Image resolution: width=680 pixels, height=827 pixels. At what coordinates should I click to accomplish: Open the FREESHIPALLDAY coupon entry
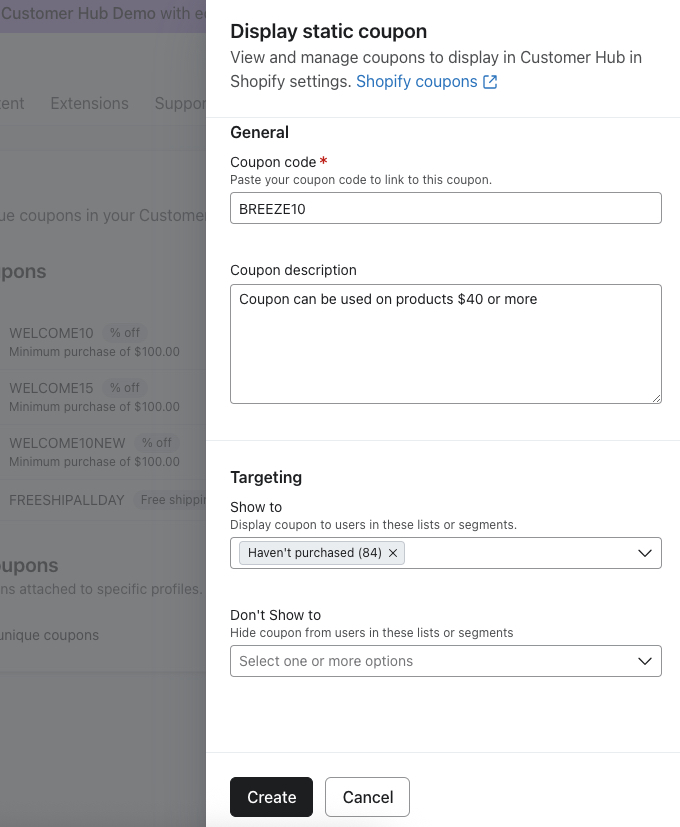pyautogui.click(x=67, y=500)
